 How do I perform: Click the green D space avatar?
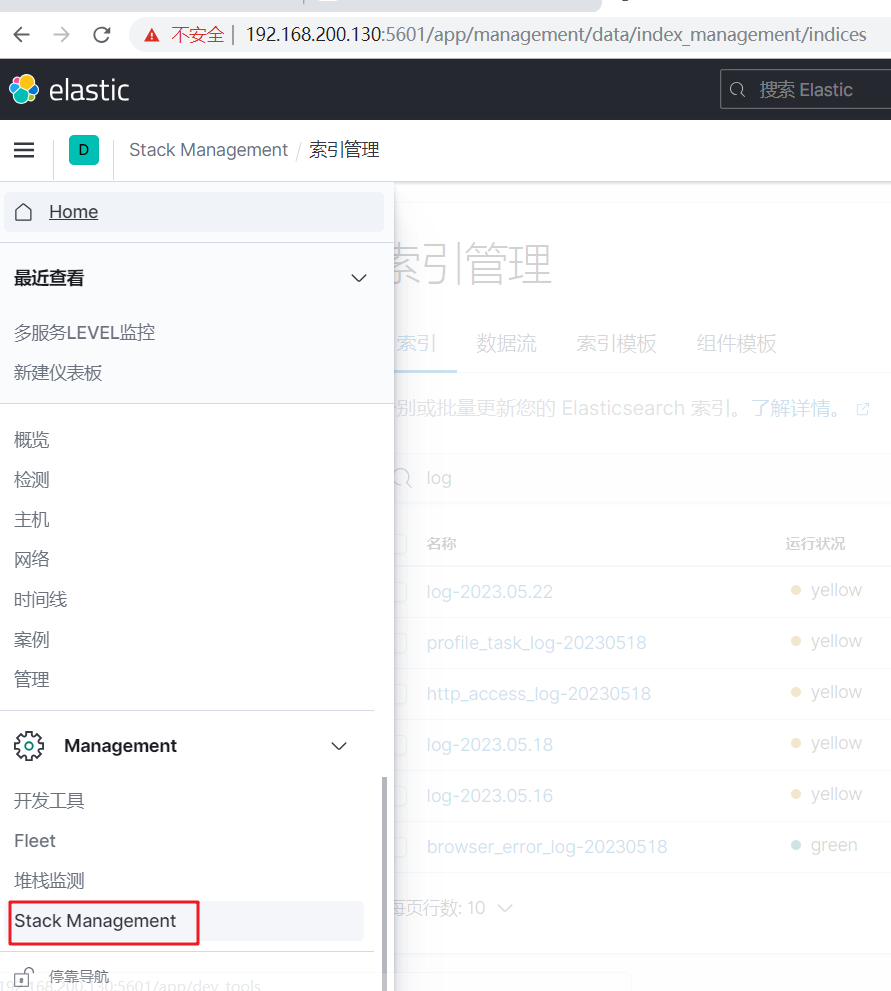84,150
